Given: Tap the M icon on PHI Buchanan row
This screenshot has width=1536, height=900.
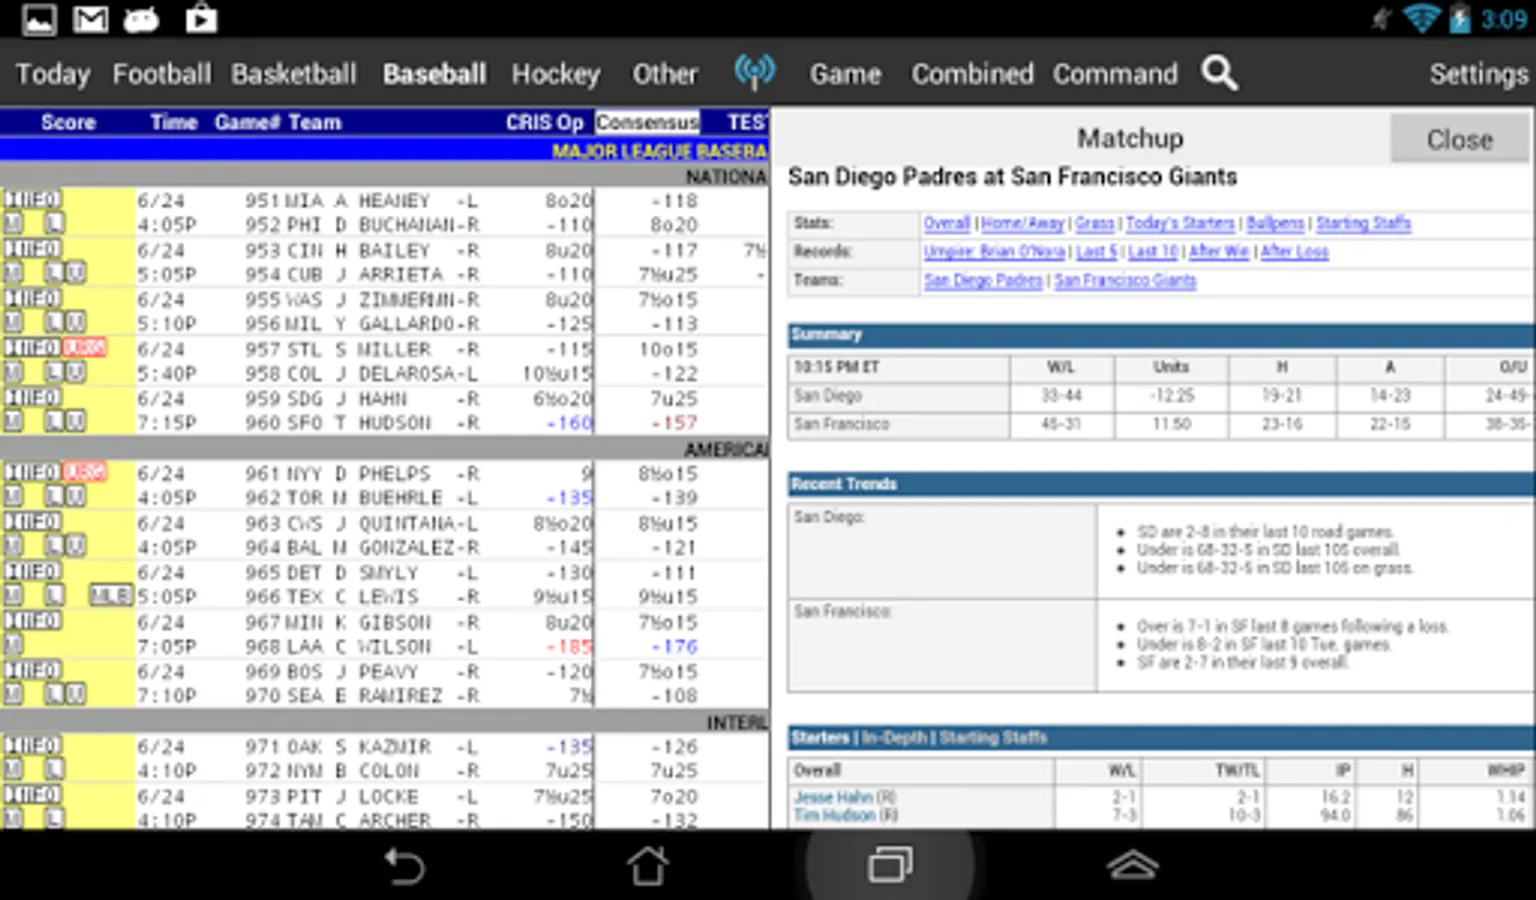Looking at the screenshot, I should click(x=13, y=223).
